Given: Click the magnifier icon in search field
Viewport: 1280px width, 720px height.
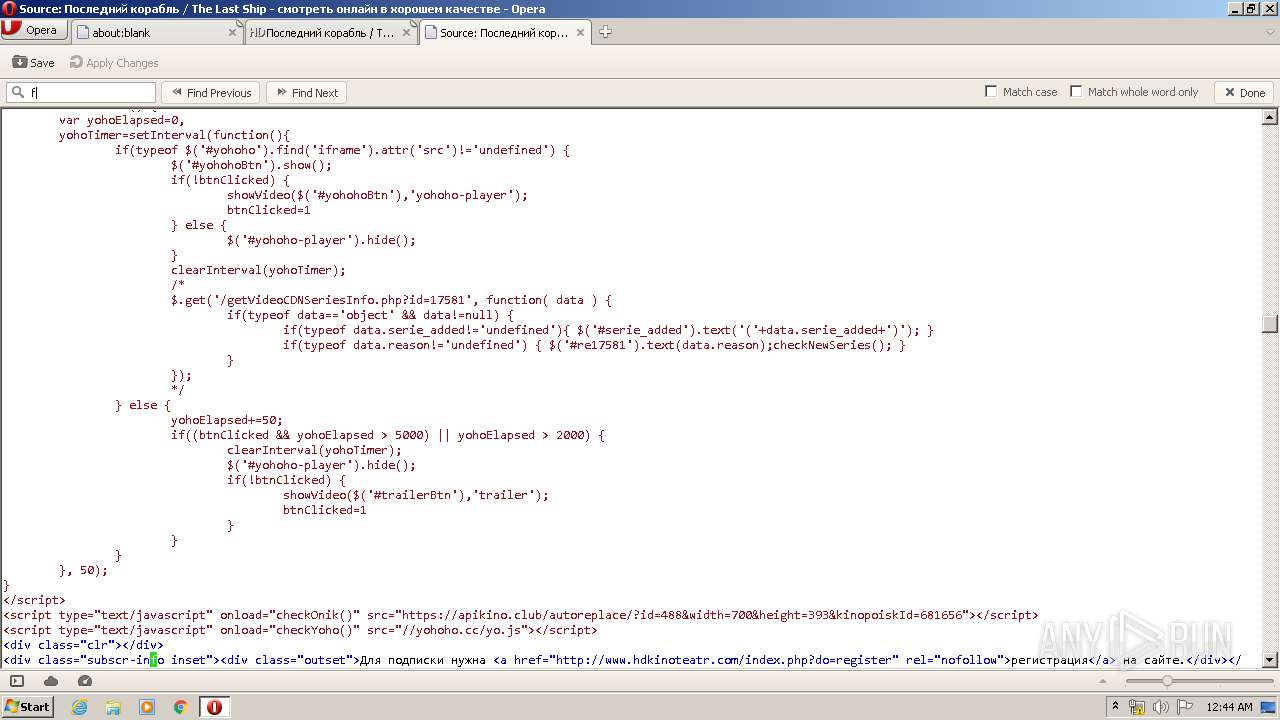Looking at the screenshot, I should 17,93.
